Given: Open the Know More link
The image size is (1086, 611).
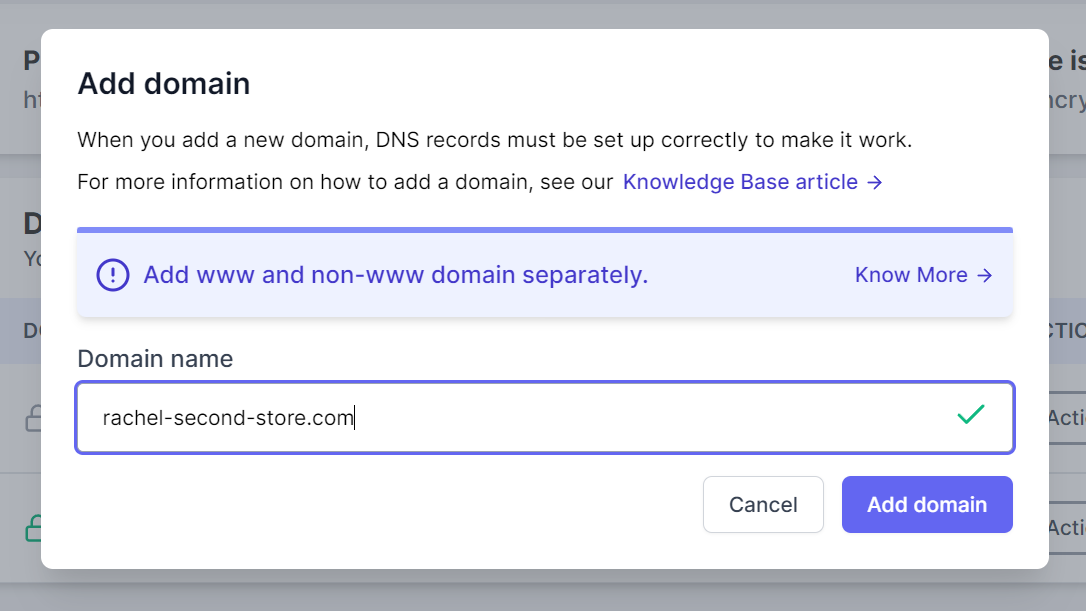Looking at the screenshot, I should 923,275.
